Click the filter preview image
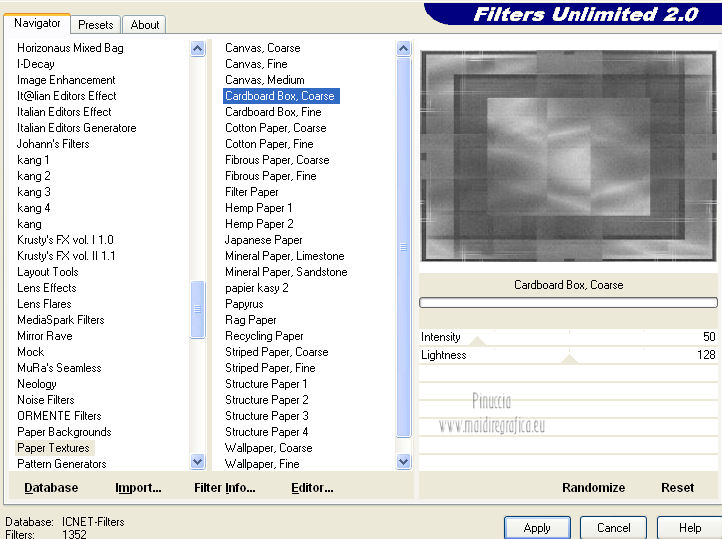Image resolution: width=722 pixels, height=539 pixels. click(x=569, y=156)
